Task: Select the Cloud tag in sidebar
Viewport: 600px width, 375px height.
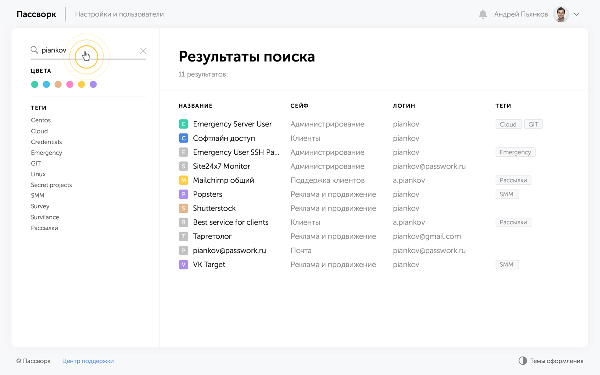Action: coord(39,131)
